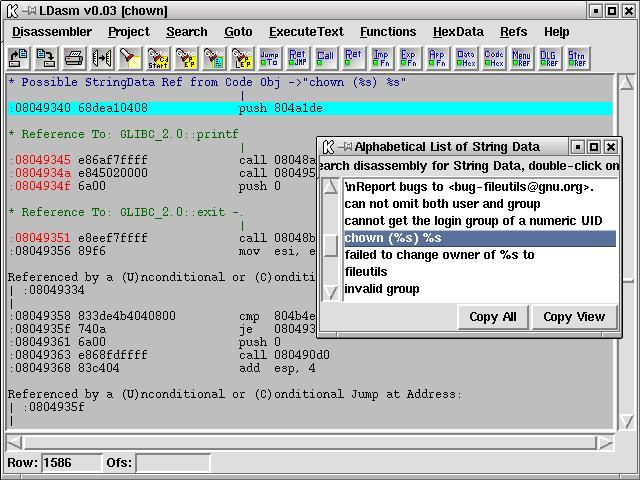The width and height of the screenshot is (640, 480).
Task: Click string list scrollbar up arrow
Action: [x=331, y=187]
